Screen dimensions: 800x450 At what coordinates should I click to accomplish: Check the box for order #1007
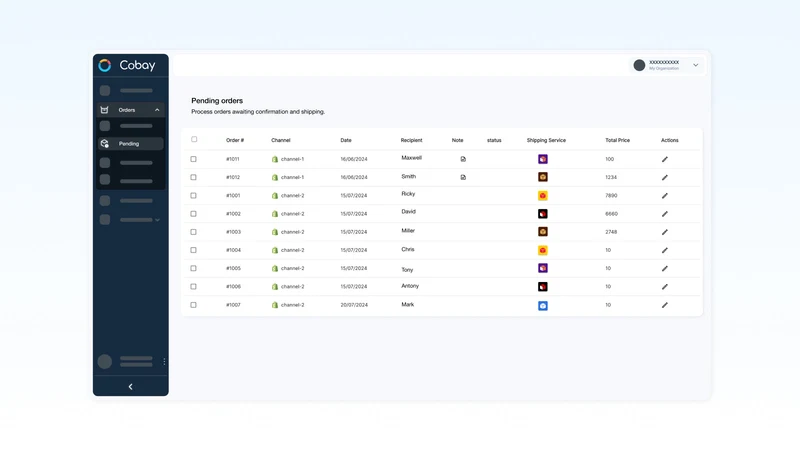coord(193,305)
